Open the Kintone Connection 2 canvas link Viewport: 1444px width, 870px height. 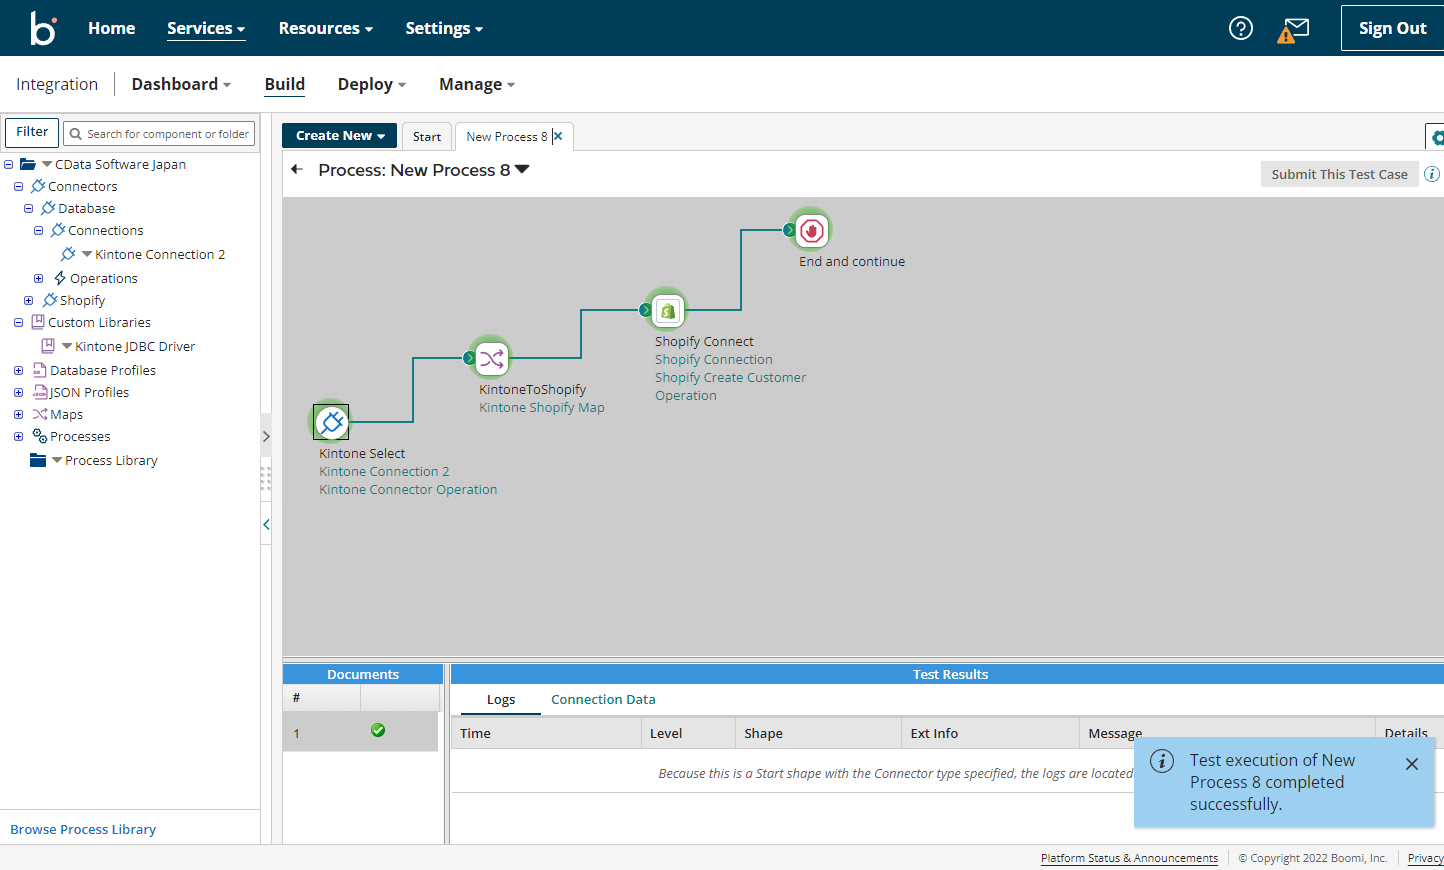384,471
